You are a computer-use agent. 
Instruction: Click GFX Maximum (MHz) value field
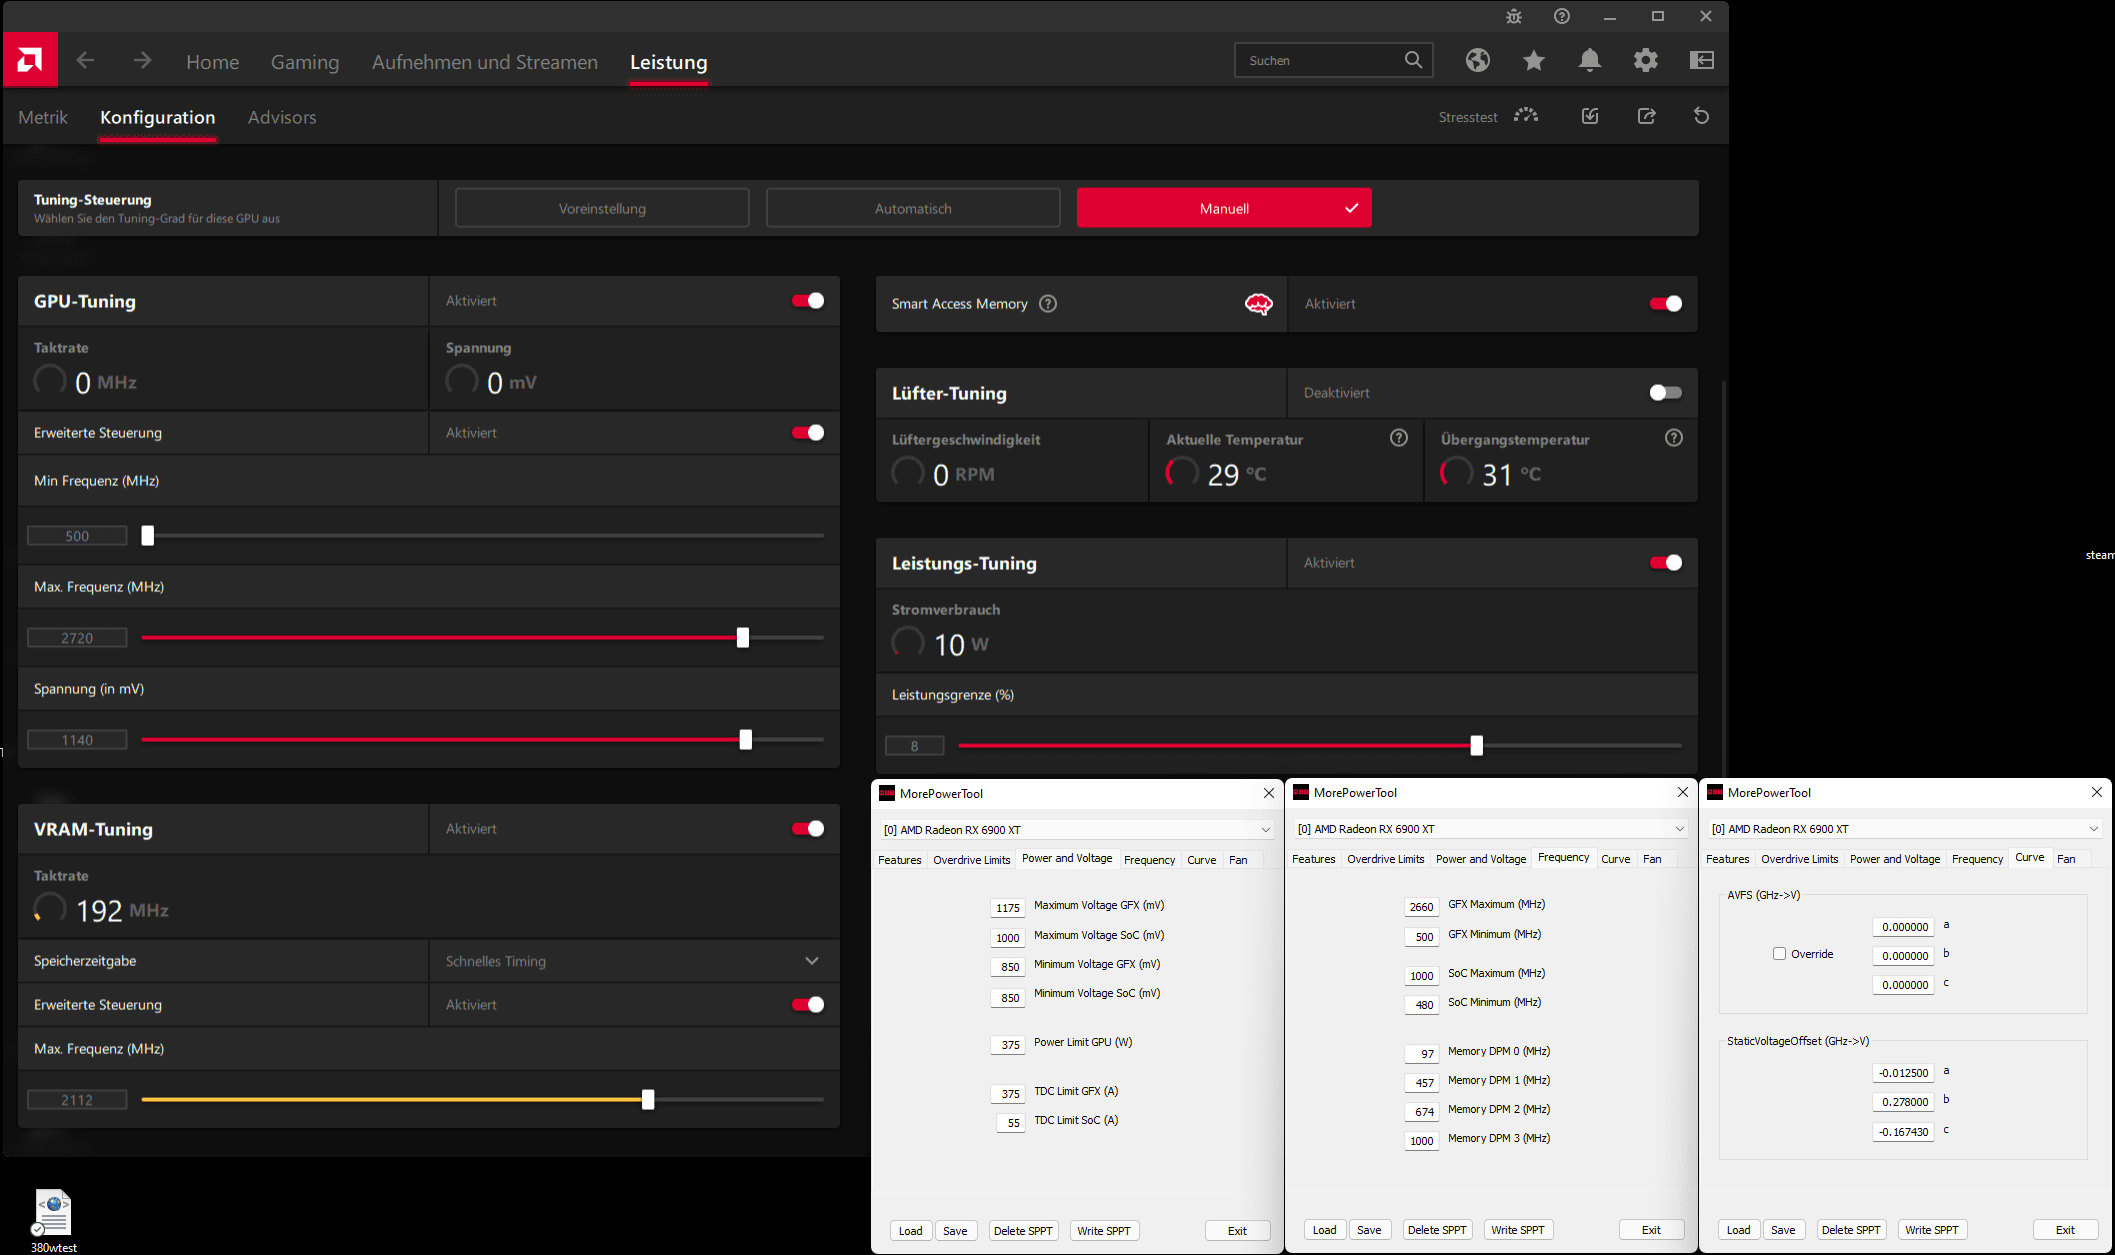click(x=1422, y=907)
